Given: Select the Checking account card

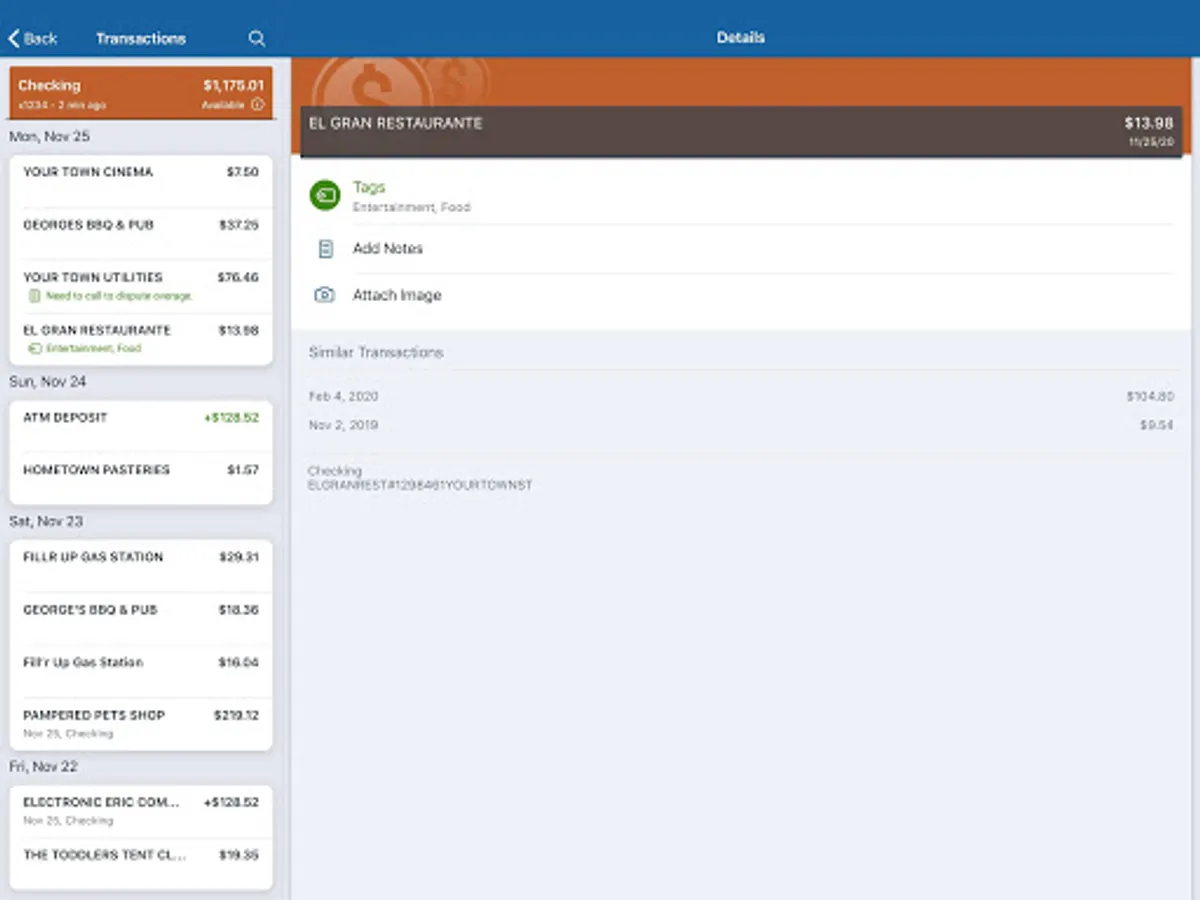Looking at the screenshot, I should coord(141,93).
